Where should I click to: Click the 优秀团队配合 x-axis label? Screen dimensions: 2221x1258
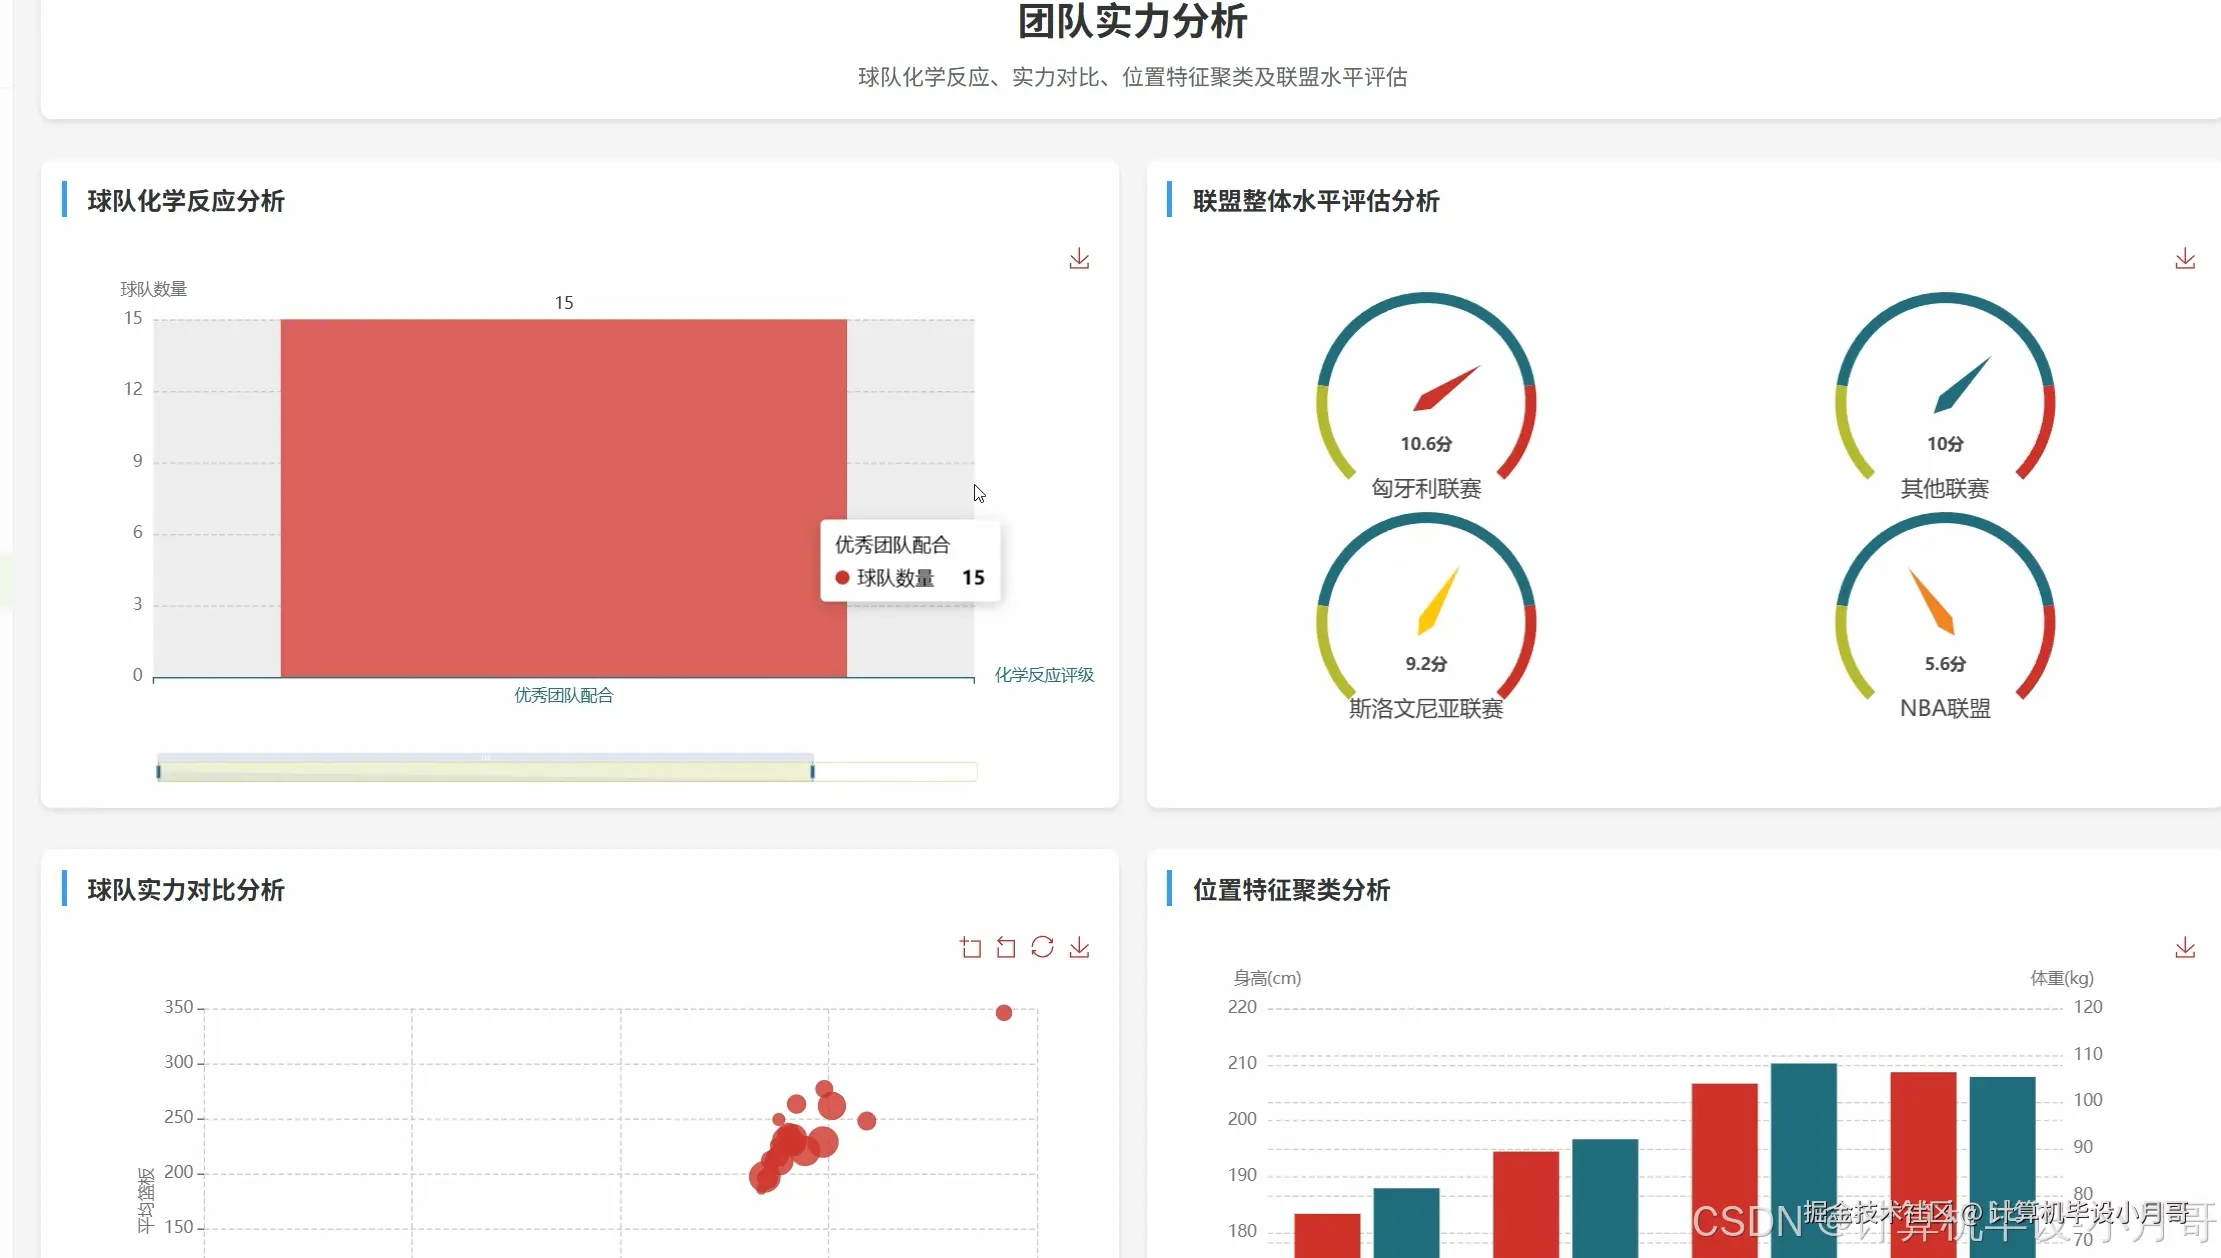click(564, 695)
